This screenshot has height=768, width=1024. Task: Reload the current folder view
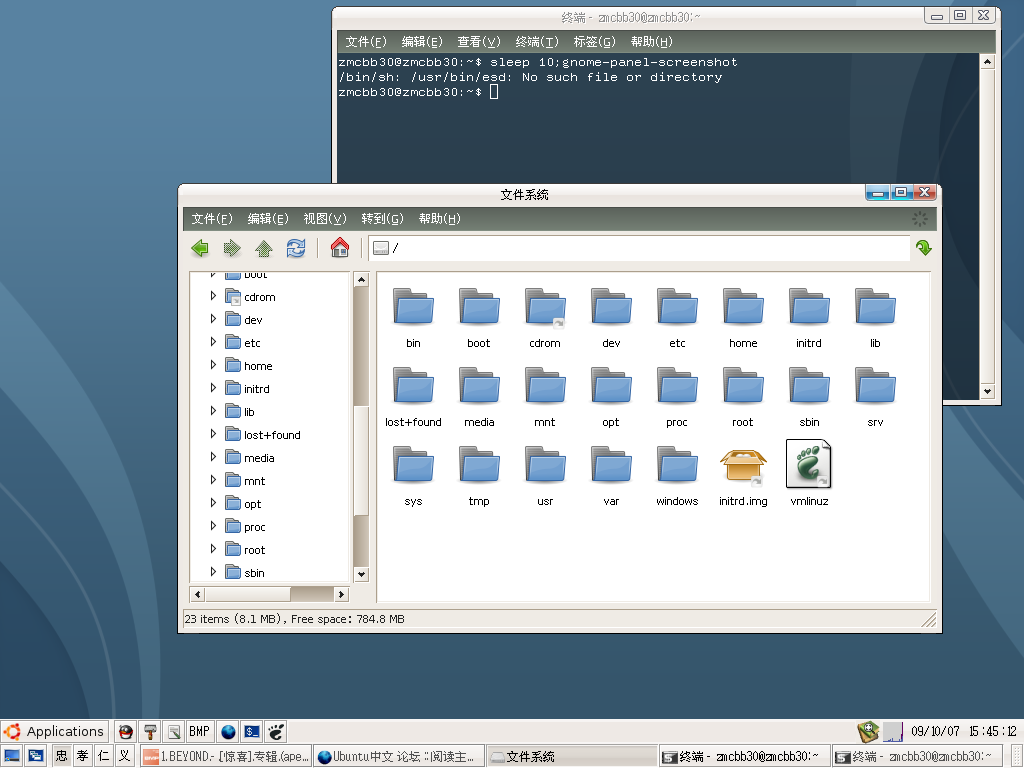296,248
